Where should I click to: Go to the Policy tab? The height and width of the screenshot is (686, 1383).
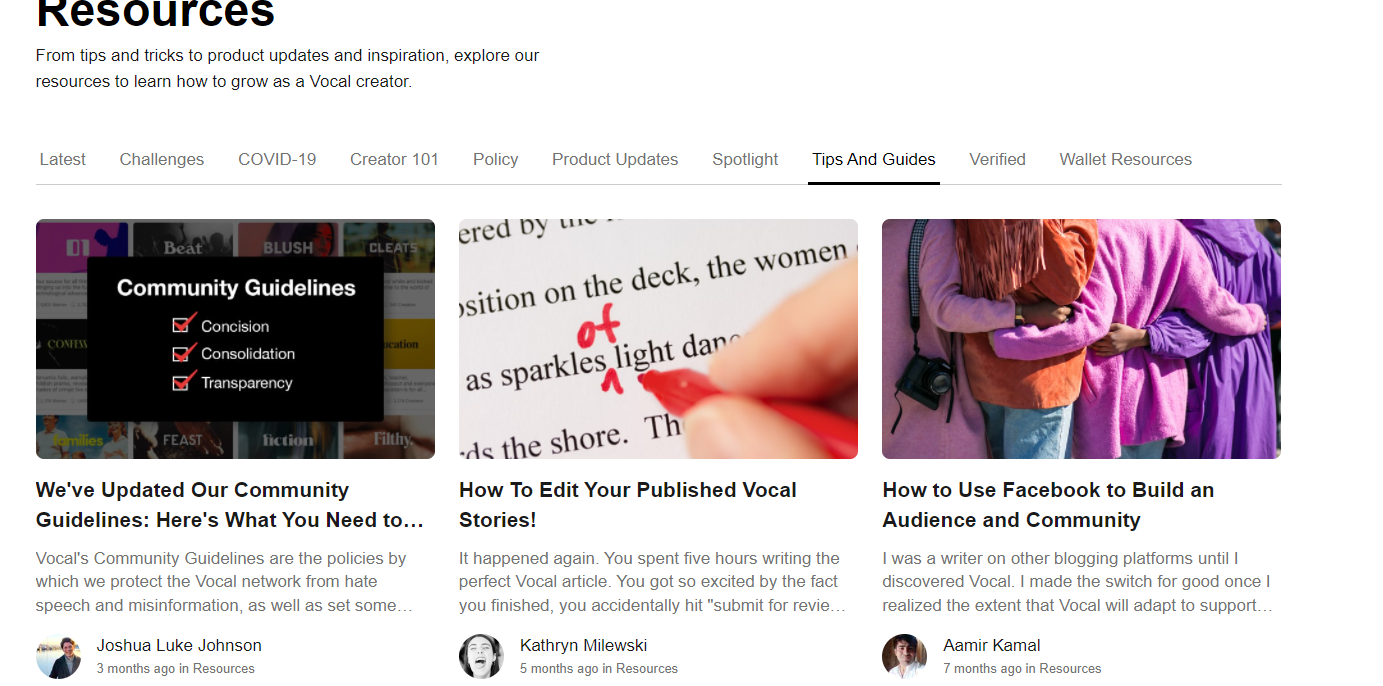coord(496,159)
